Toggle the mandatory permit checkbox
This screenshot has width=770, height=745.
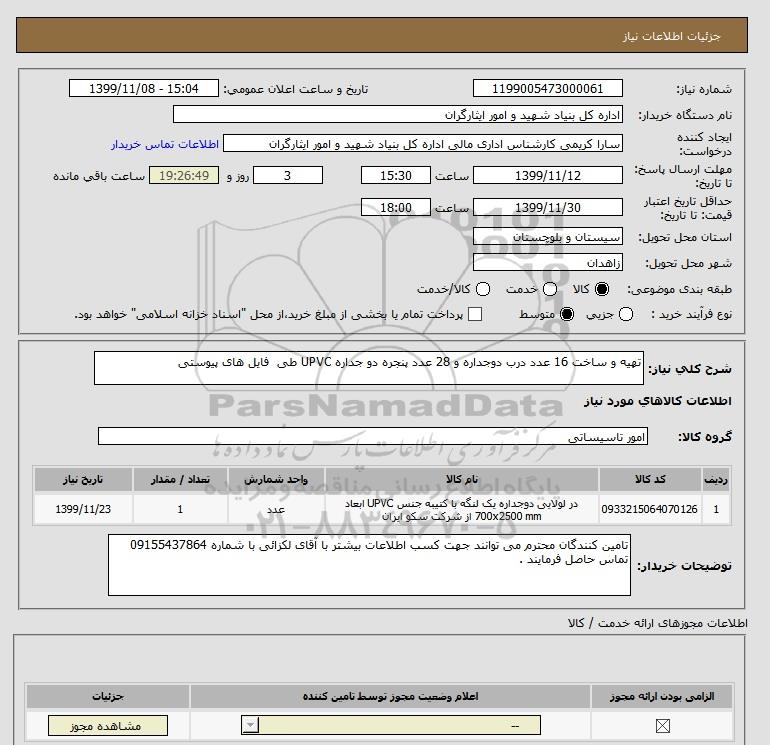pyautogui.click(x=662, y=725)
